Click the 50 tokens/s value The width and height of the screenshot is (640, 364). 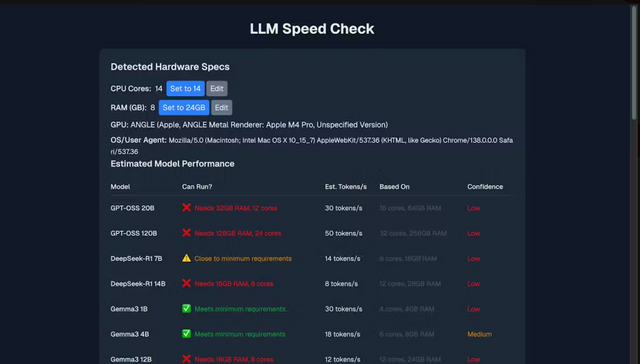tap(343, 233)
